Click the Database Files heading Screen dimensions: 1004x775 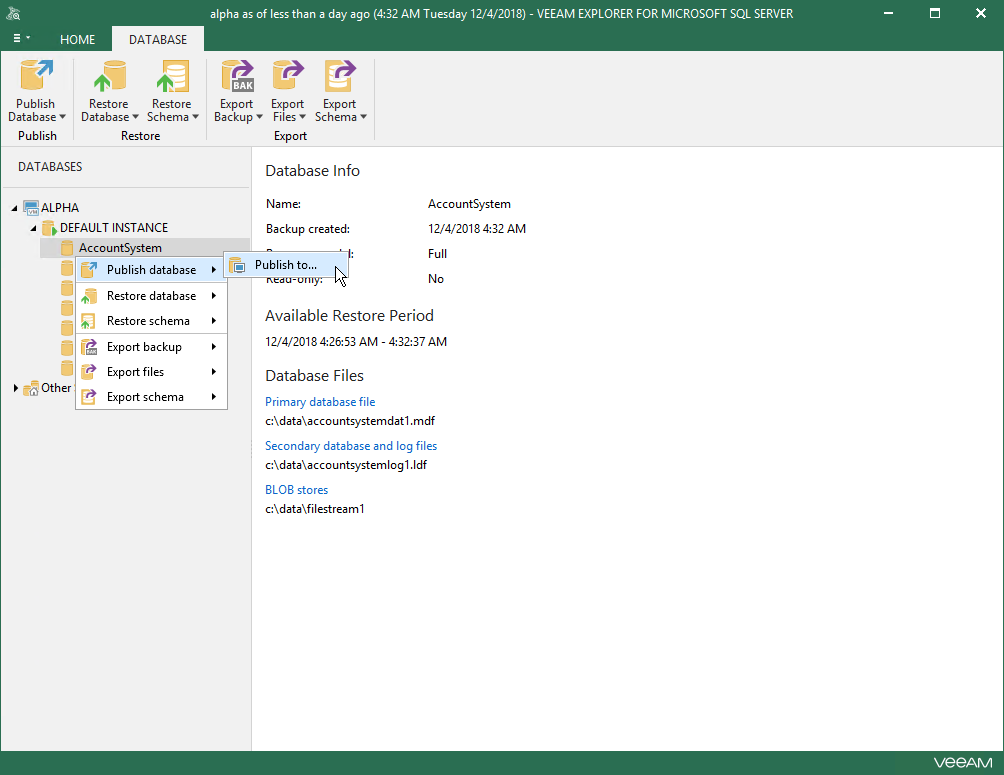point(314,375)
